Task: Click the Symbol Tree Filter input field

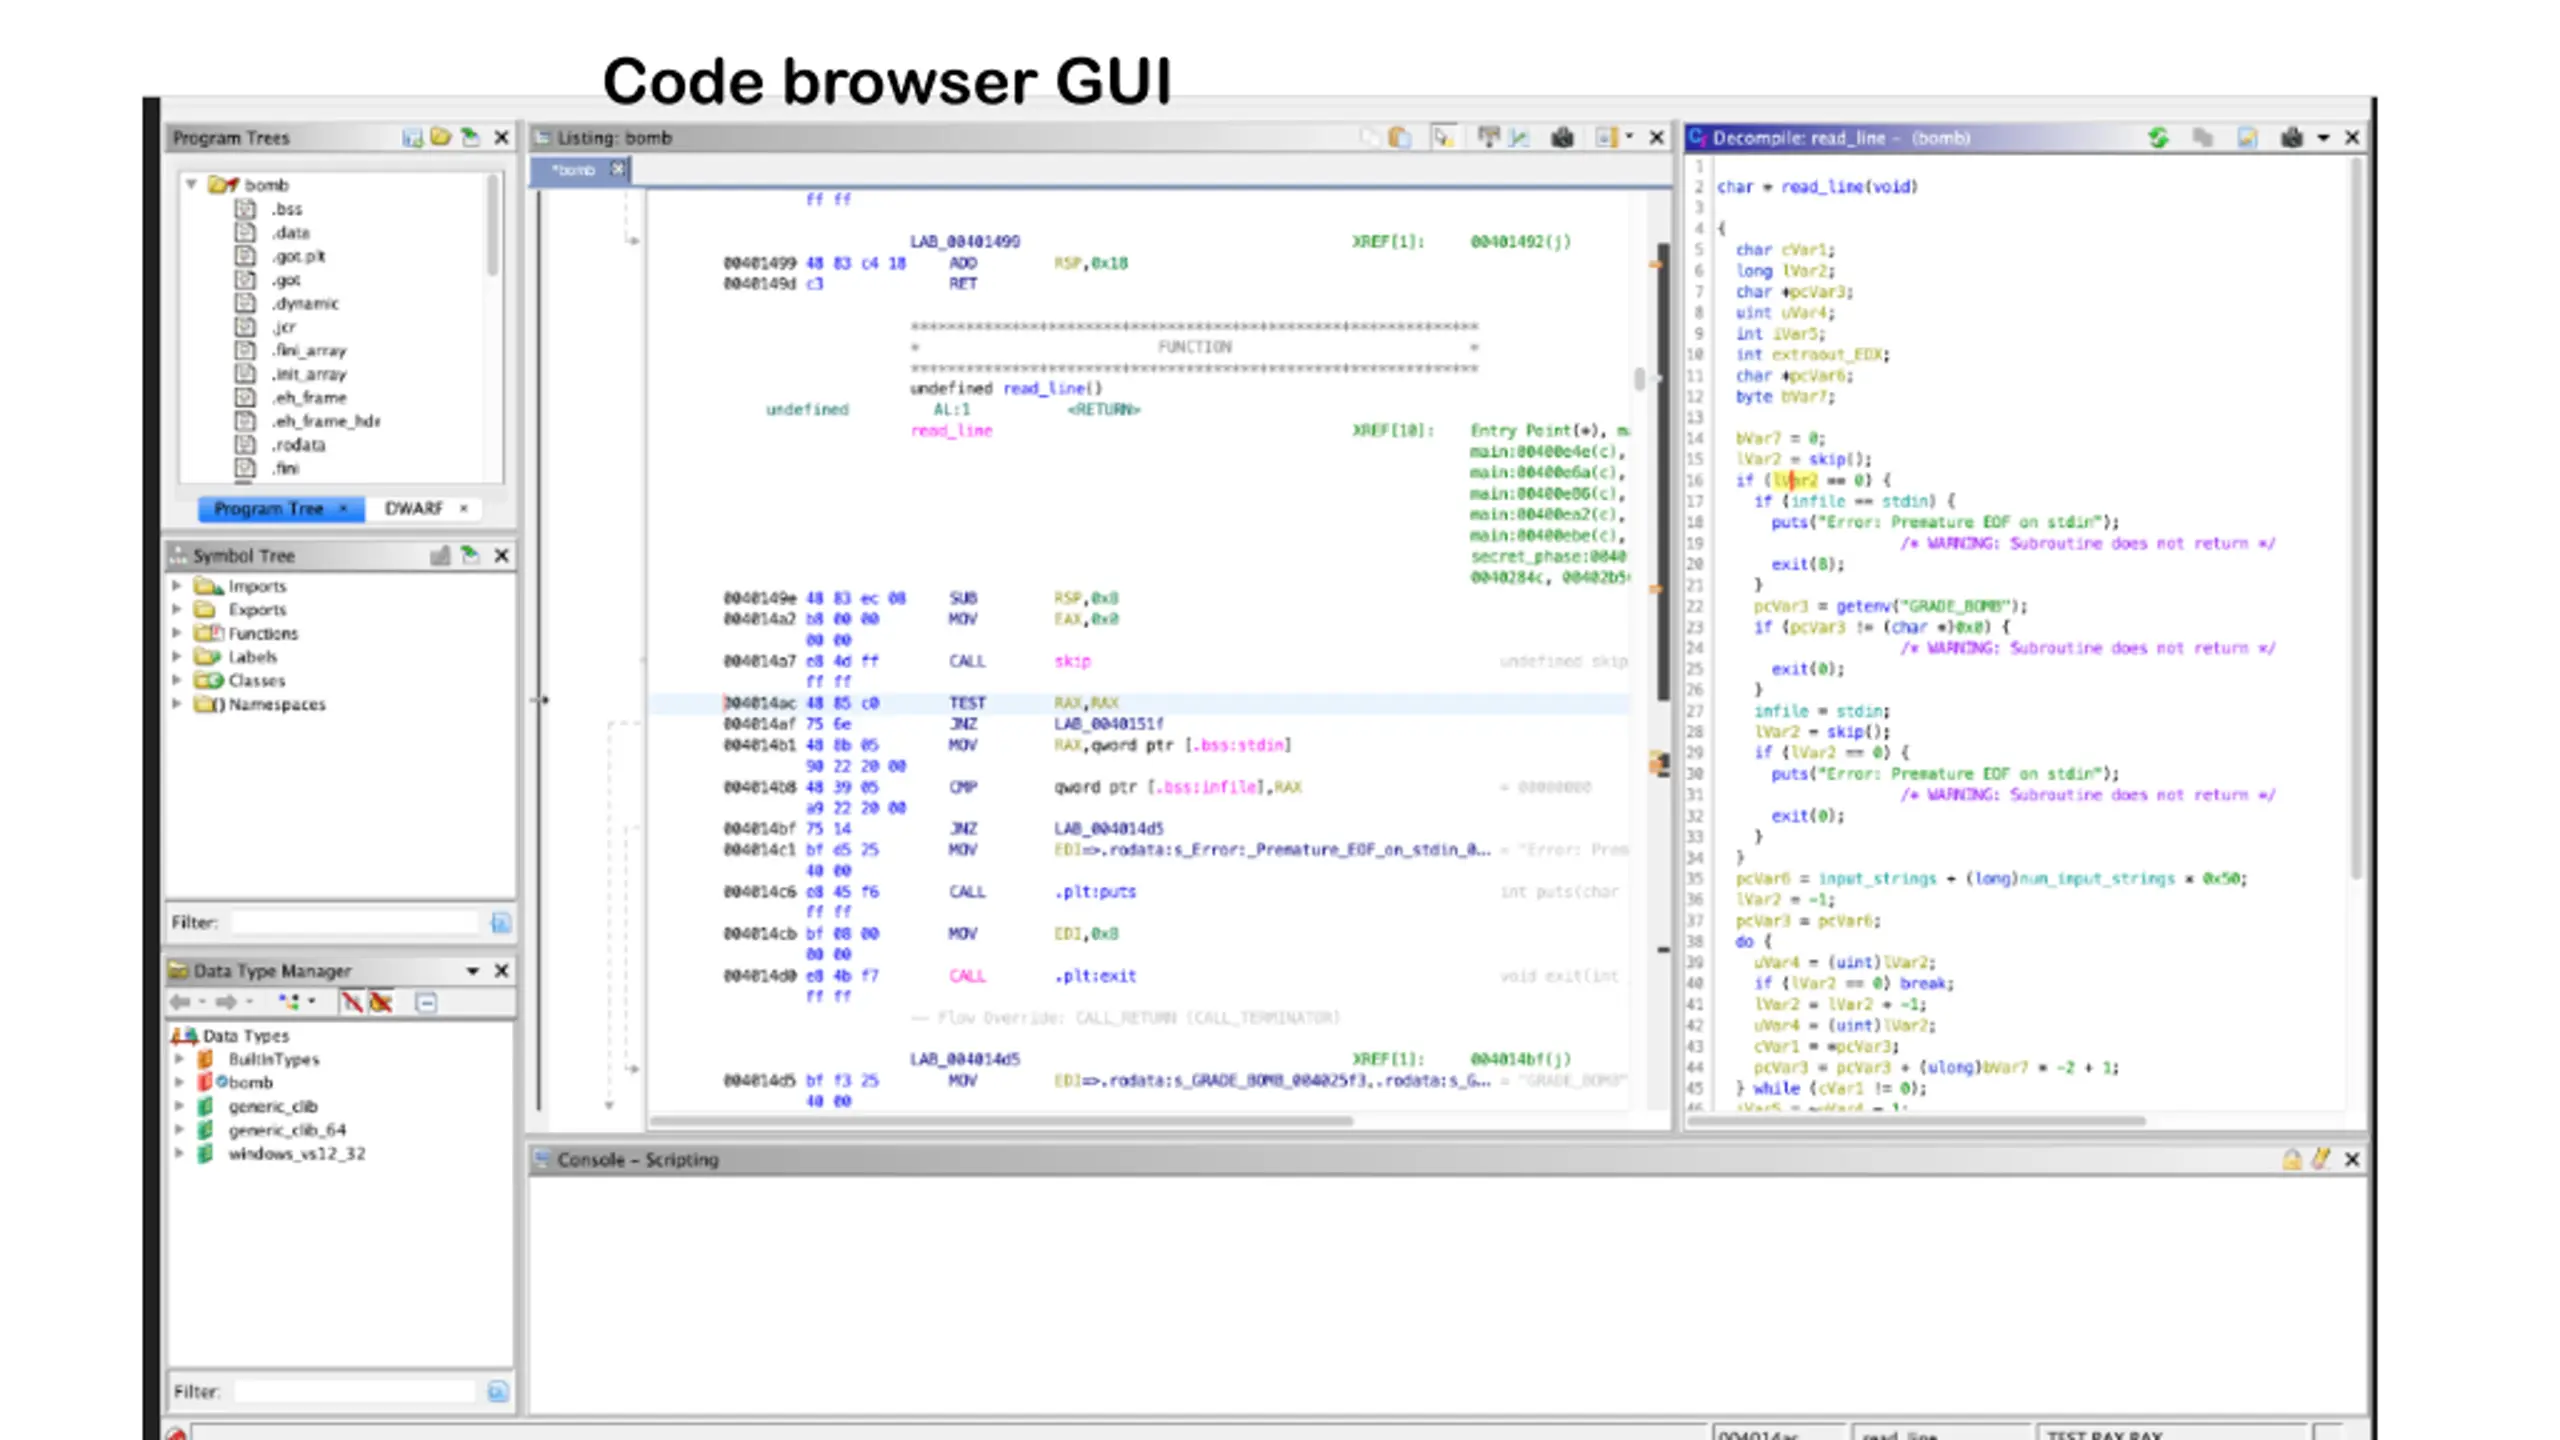Action: pos(356,922)
